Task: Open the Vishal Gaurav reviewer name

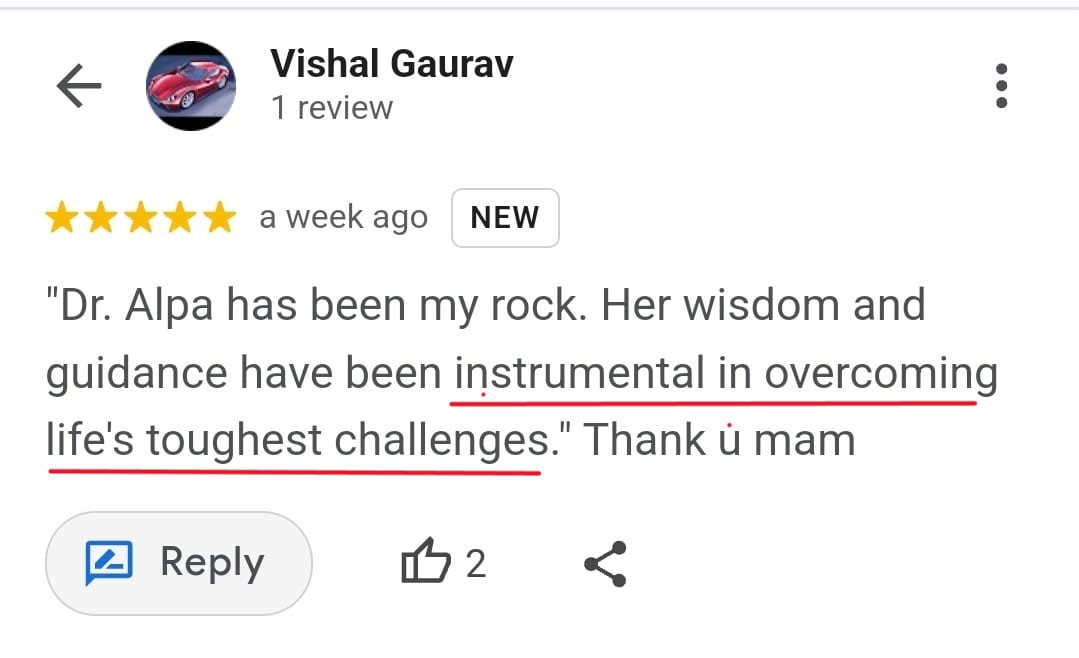Action: (391, 64)
